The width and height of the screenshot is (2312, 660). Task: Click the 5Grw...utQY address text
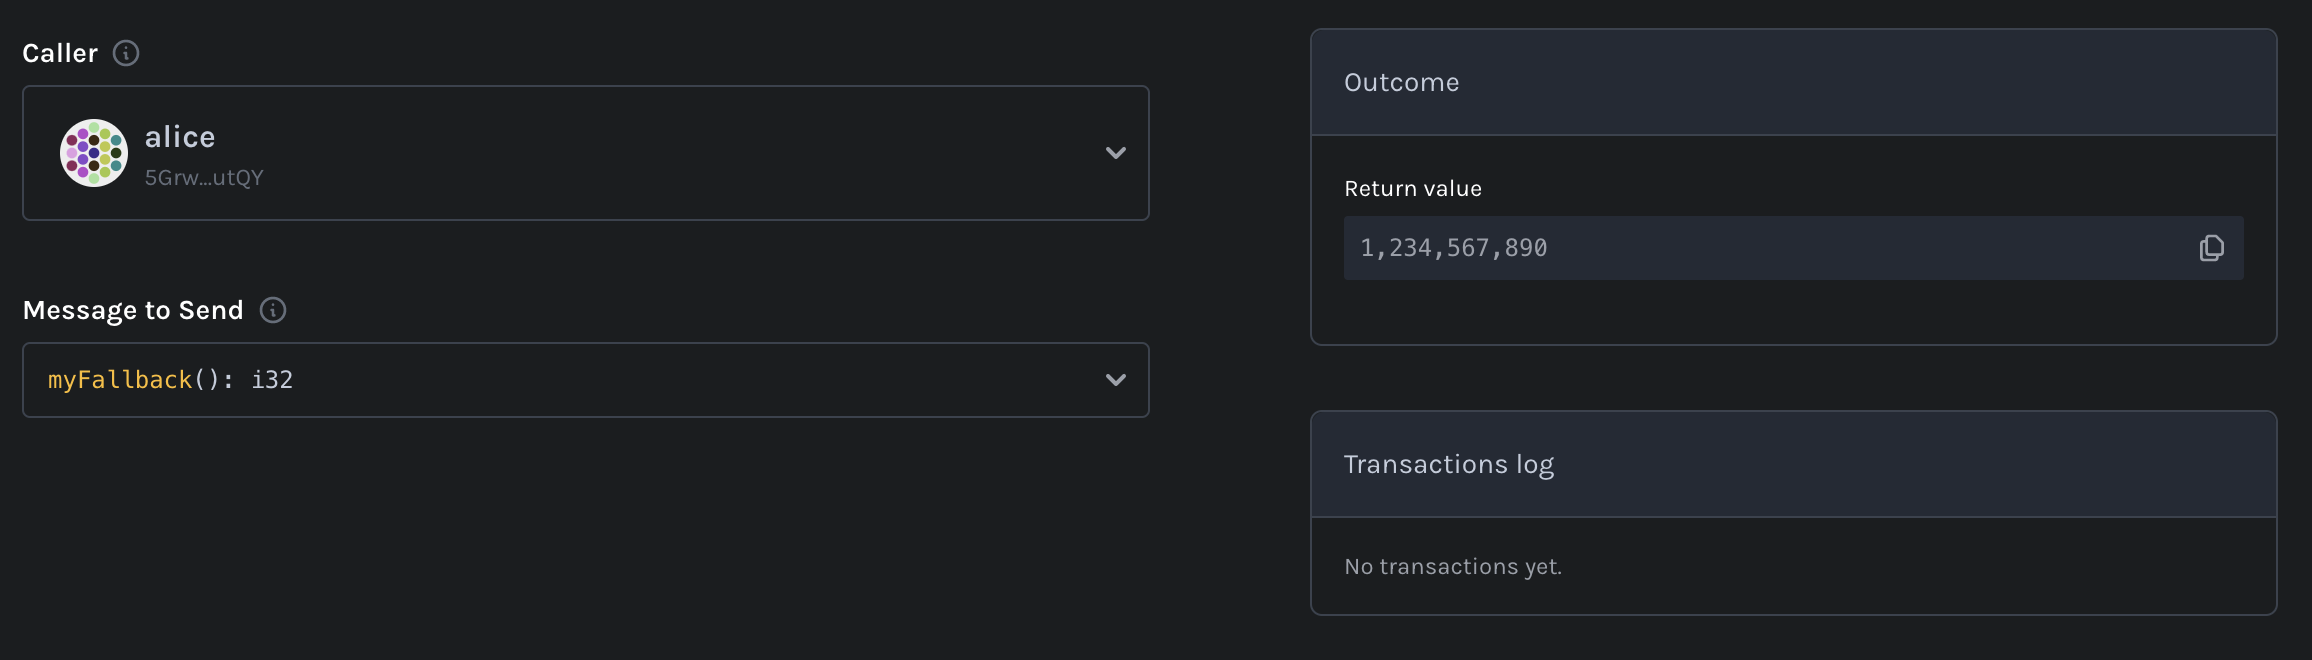[x=204, y=178]
